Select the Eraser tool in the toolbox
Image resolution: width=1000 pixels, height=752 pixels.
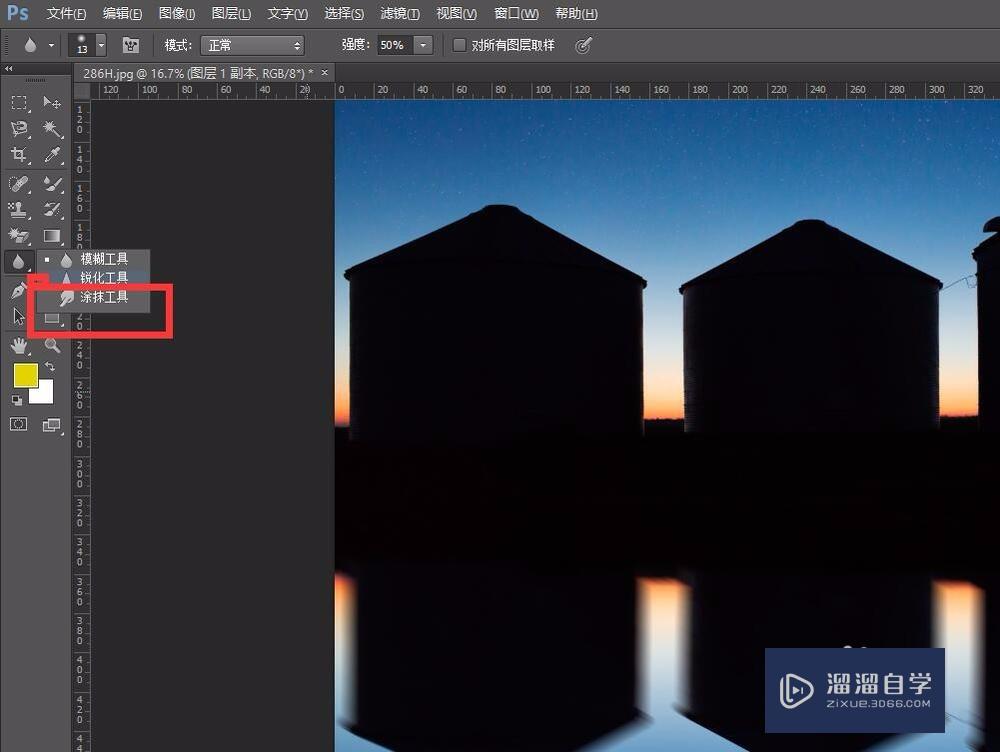[18, 236]
